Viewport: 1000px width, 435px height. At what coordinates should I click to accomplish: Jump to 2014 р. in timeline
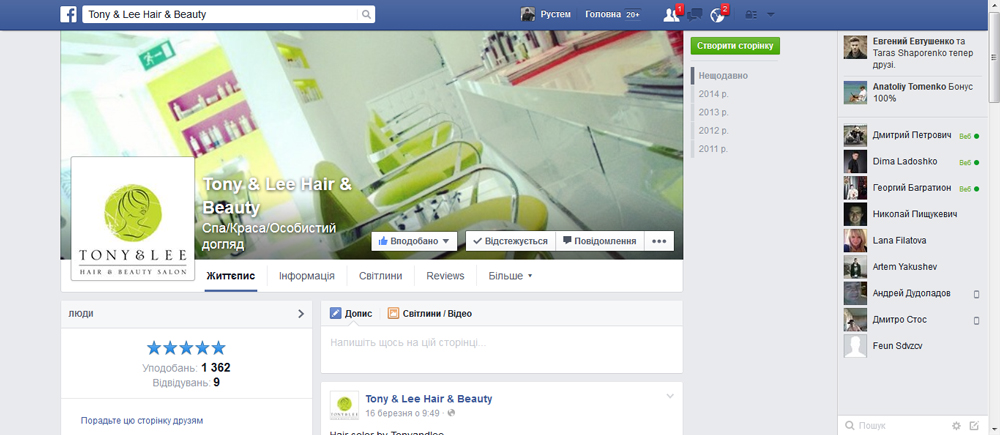point(713,94)
